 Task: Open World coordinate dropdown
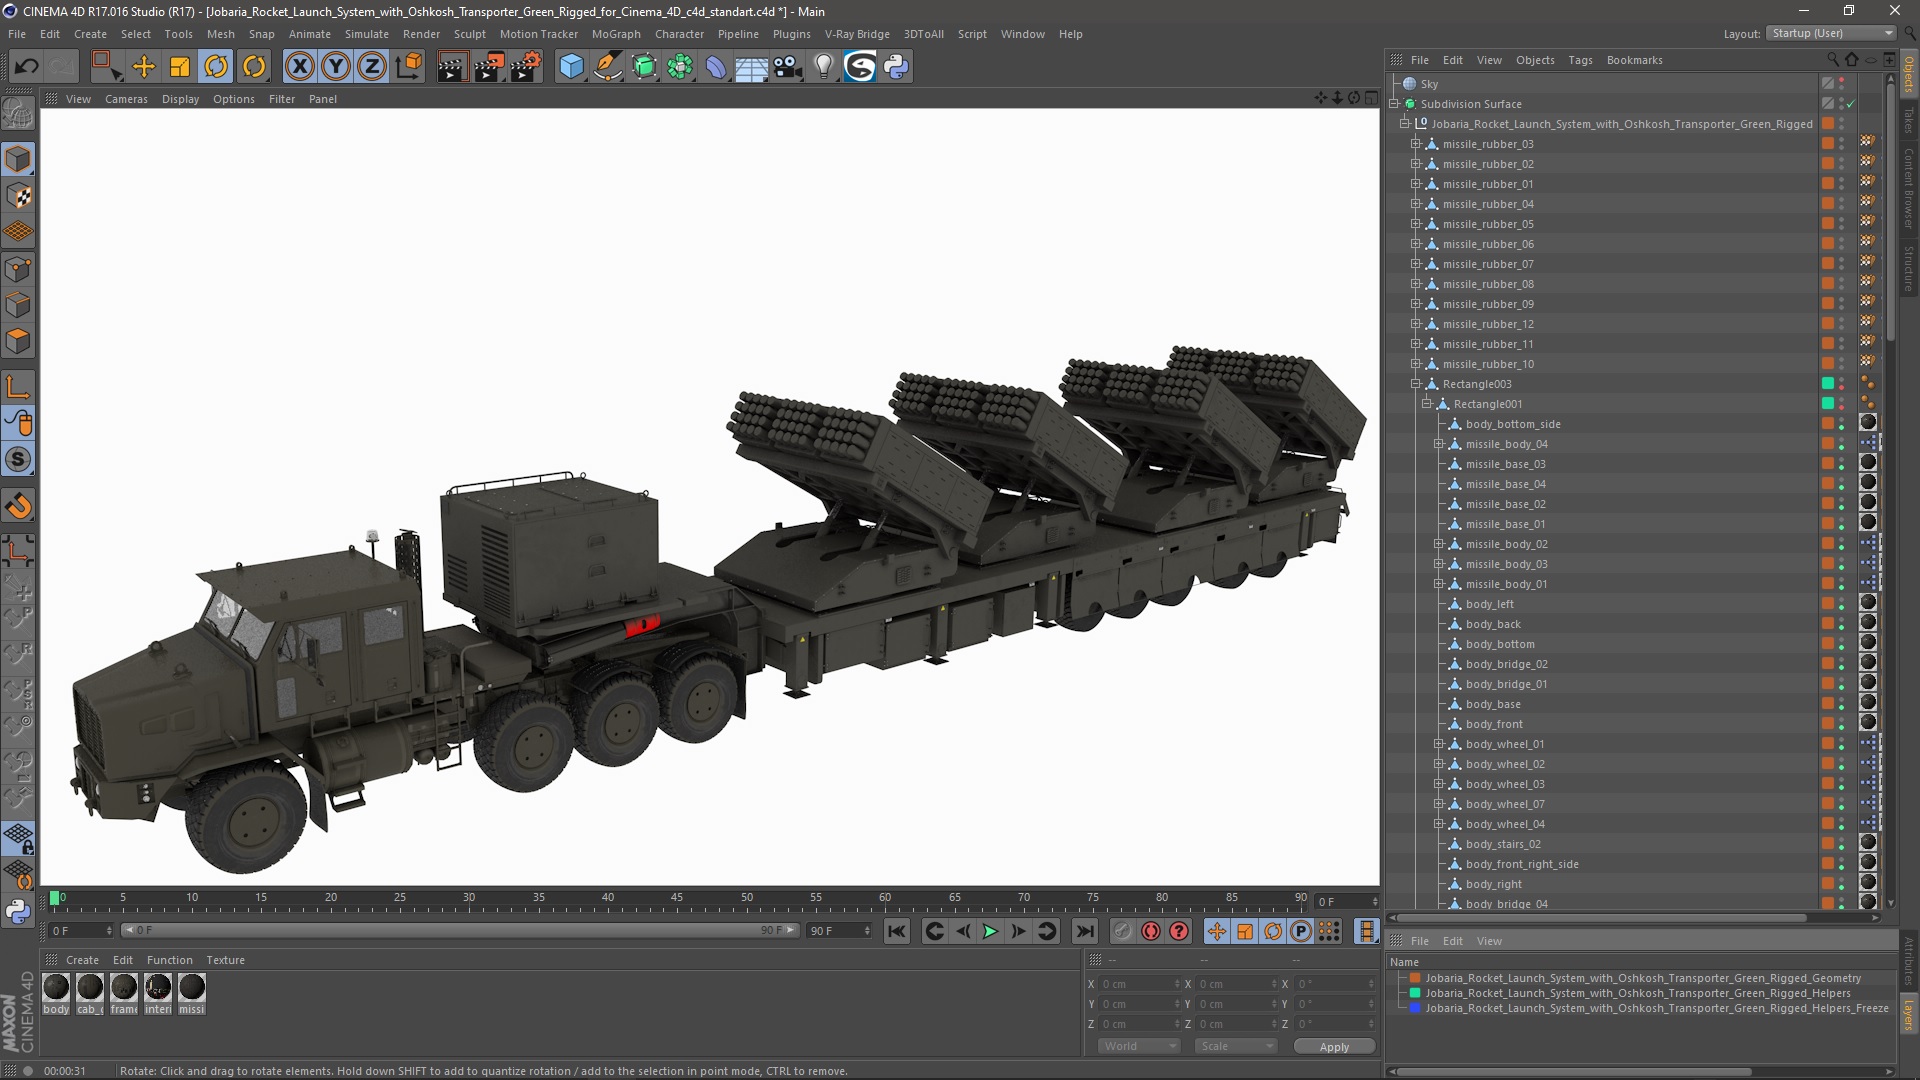[x=1139, y=1046]
